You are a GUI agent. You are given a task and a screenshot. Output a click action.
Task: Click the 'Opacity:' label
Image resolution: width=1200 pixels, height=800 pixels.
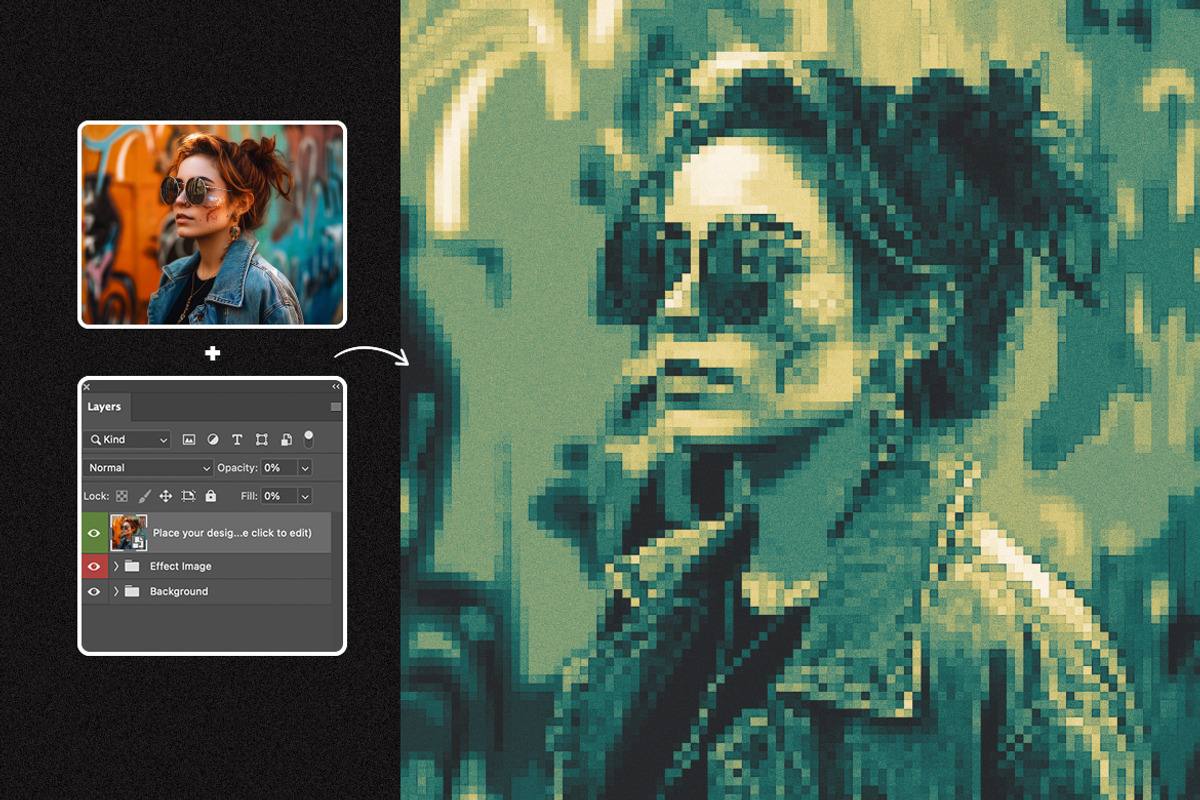coord(238,468)
